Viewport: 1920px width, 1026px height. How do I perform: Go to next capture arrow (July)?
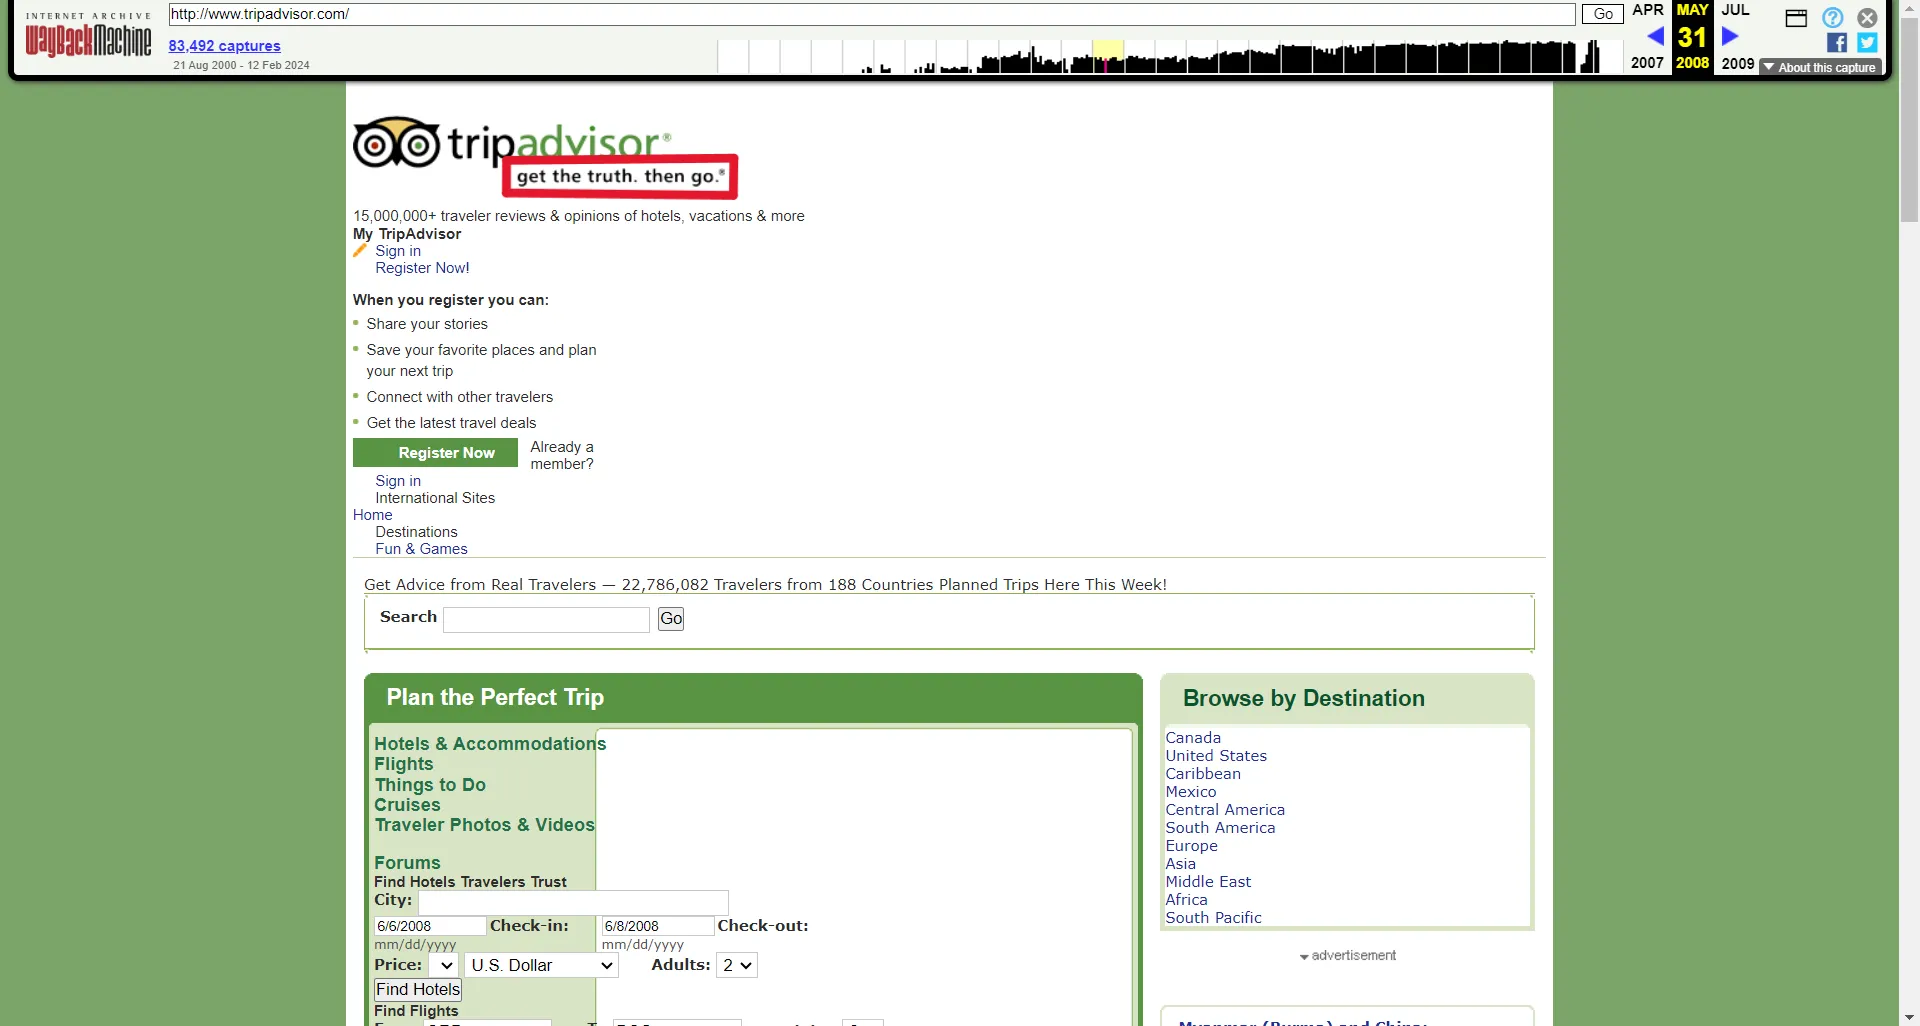[x=1730, y=37]
